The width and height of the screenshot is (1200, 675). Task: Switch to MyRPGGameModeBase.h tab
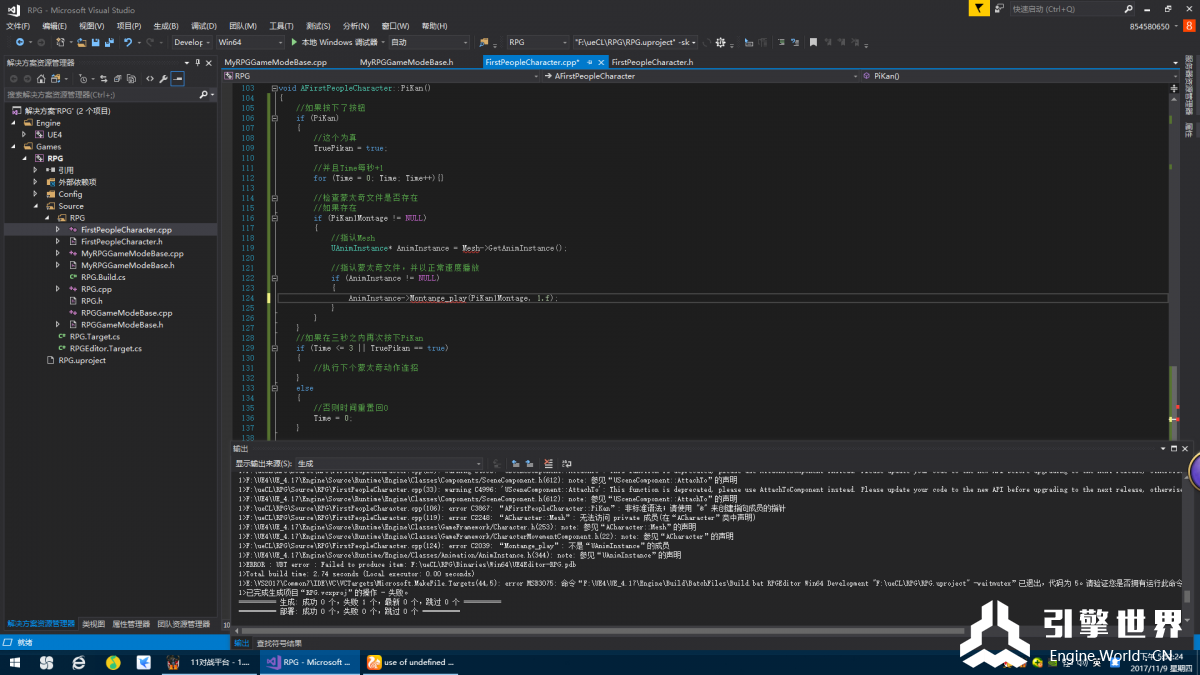pyautogui.click(x=406, y=62)
